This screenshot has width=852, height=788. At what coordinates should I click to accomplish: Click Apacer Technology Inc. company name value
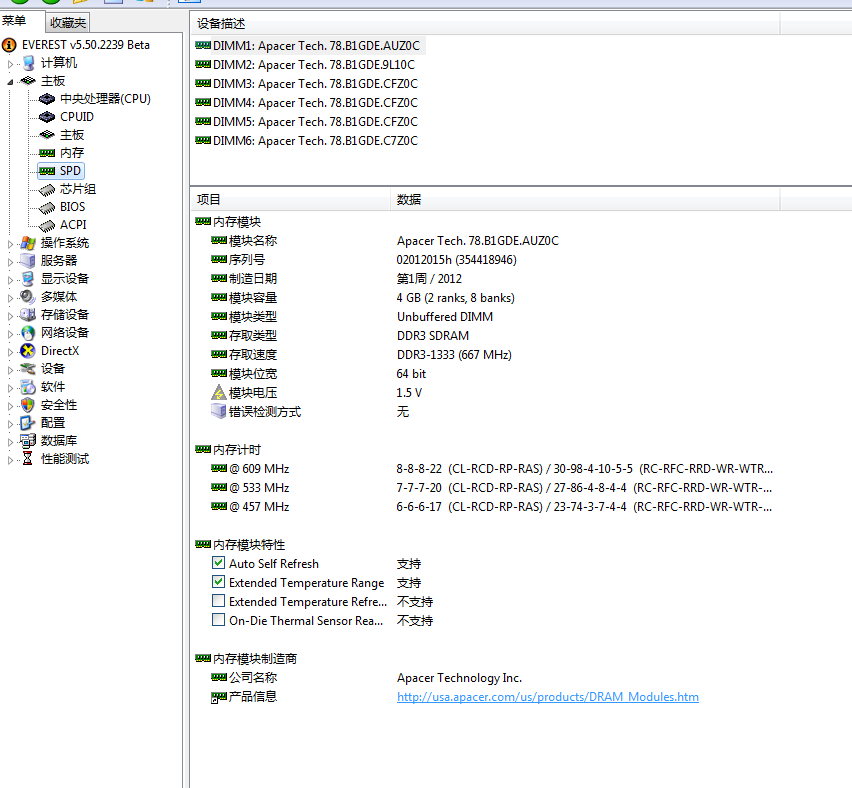pyautogui.click(x=459, y=678)
